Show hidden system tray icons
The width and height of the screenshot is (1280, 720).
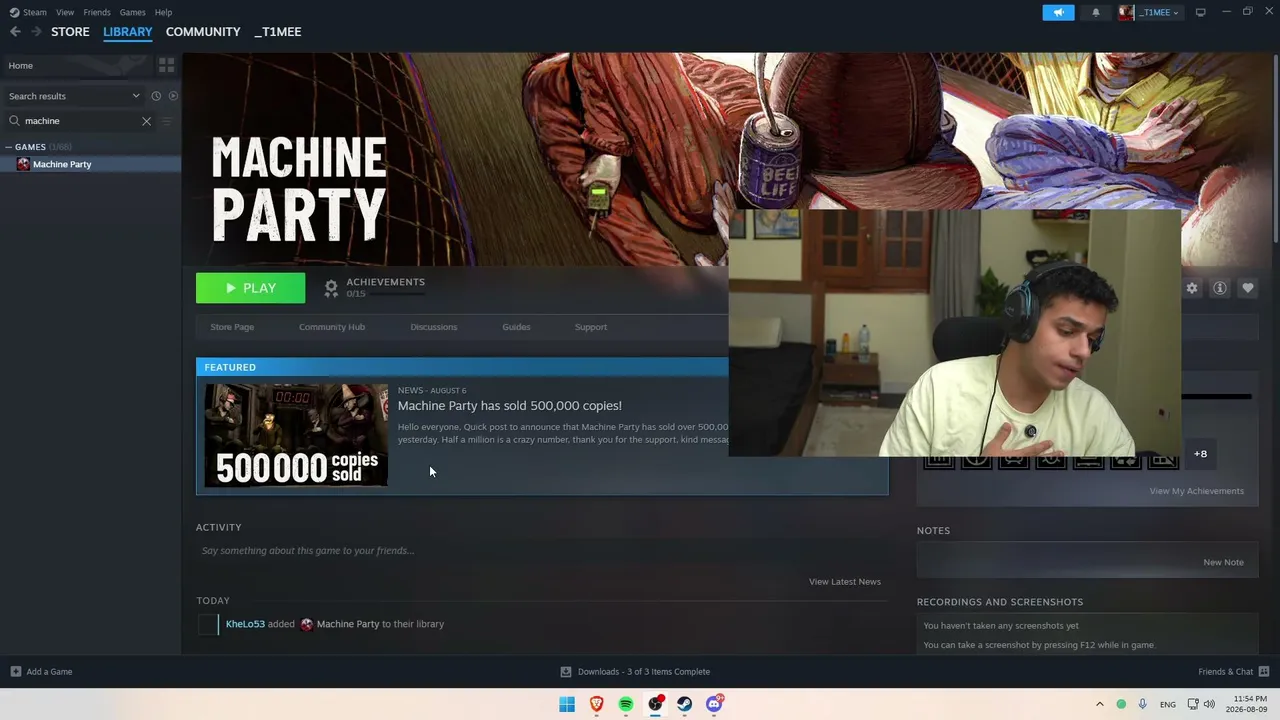pyautogui.click(x=1100, y=704)
